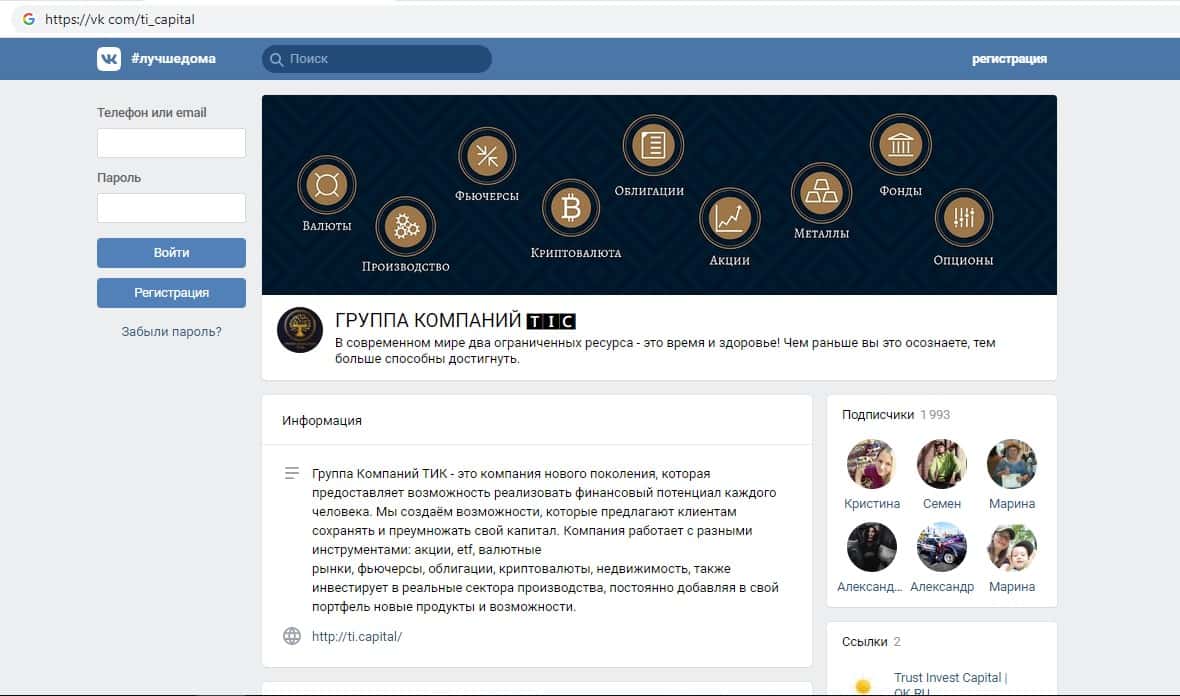
Task: Click the Валюты icon in banner
Action: [x=327, y=184]
